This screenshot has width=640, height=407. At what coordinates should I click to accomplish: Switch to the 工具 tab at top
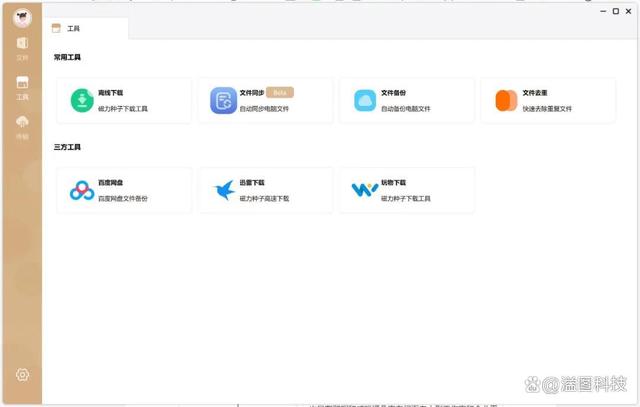pos(86,28)
